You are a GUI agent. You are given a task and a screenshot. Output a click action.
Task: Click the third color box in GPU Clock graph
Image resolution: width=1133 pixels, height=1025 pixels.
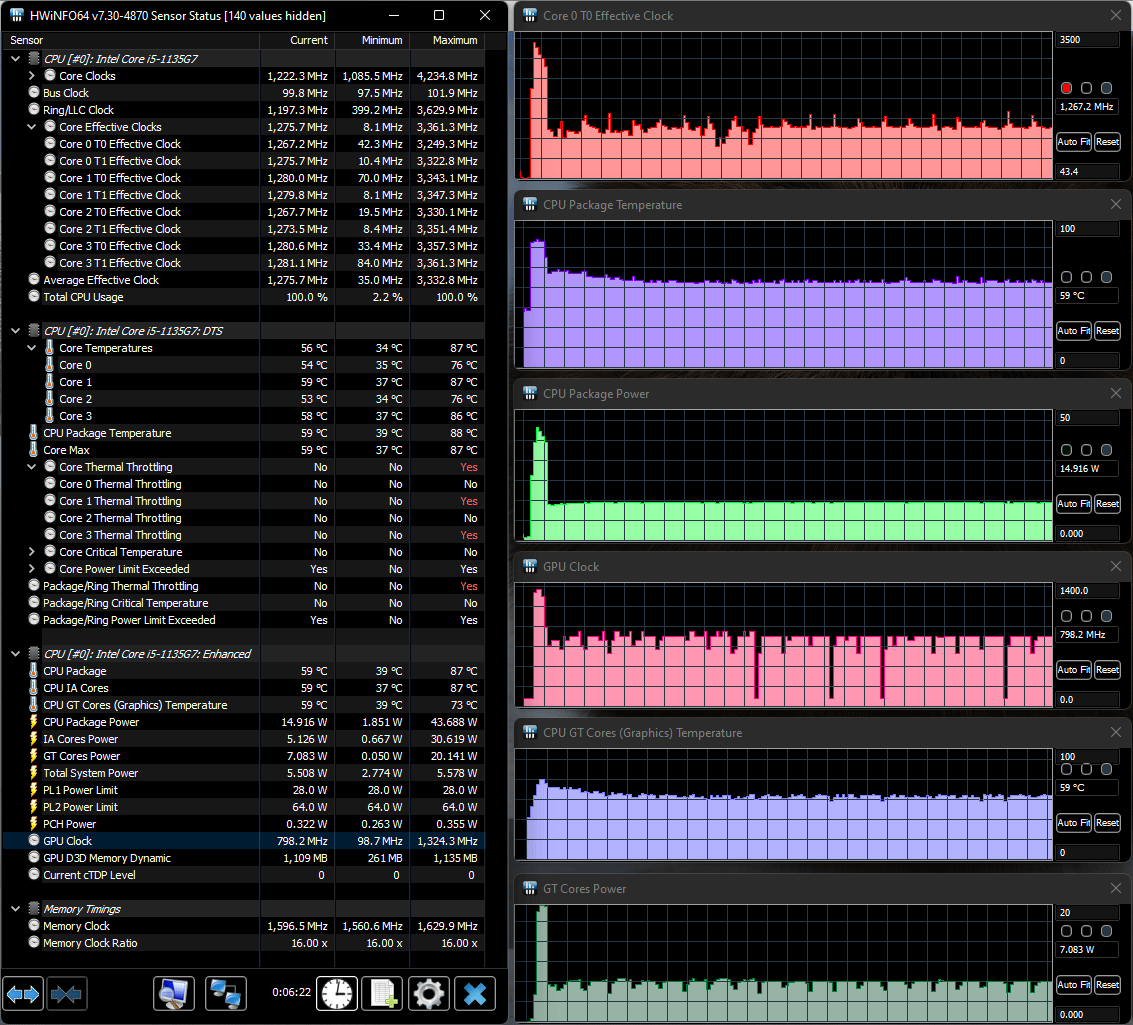1107,617
